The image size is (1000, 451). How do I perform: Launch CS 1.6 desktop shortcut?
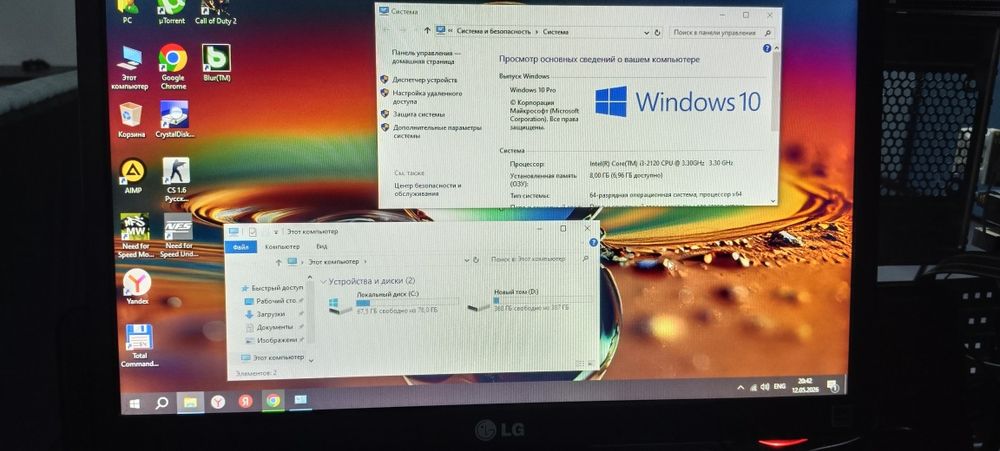[x=176, y=180]
